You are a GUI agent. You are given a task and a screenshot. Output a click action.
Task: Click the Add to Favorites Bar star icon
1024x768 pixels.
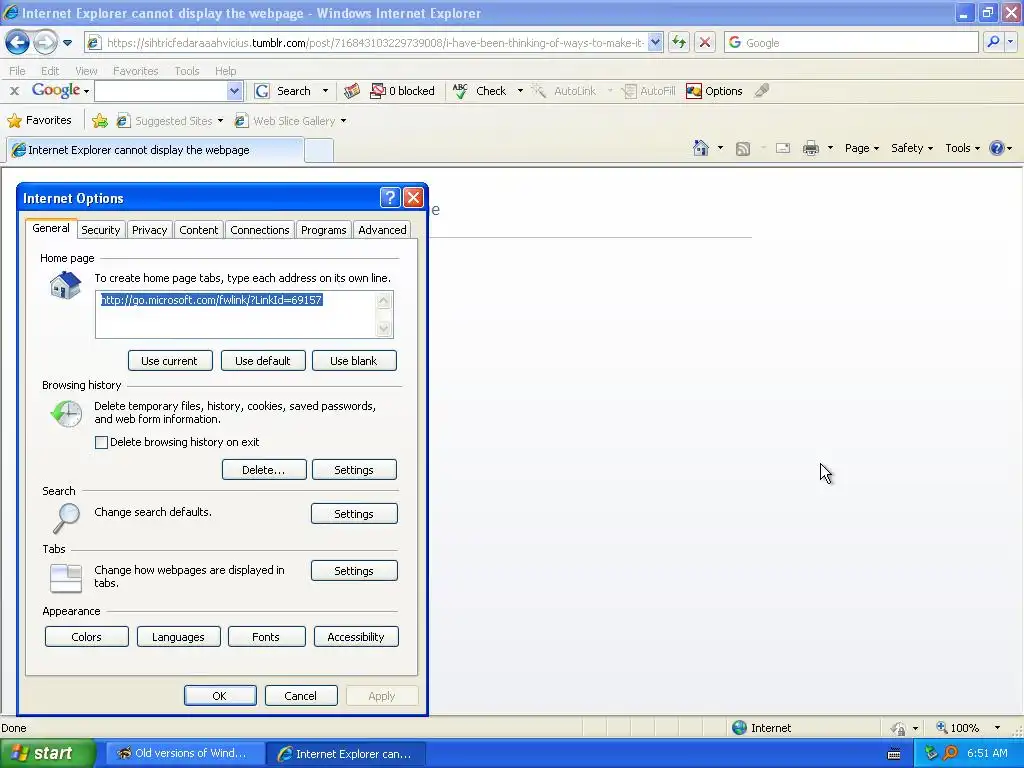pyautogui.click(x=100, y=120)
